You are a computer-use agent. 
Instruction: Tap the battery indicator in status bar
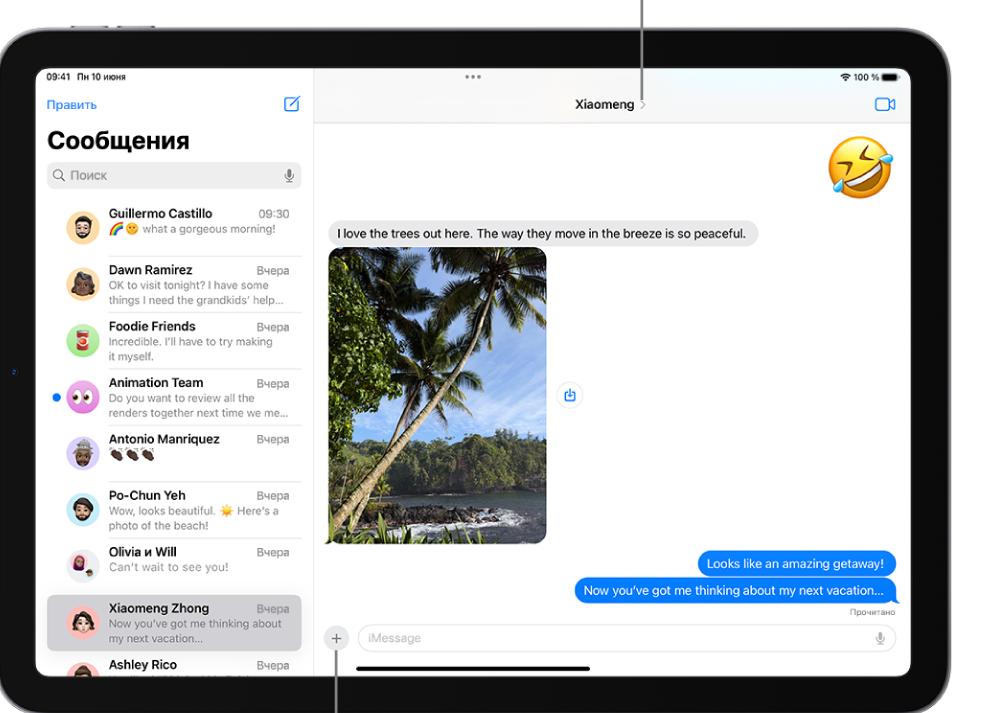pos(891,77)
